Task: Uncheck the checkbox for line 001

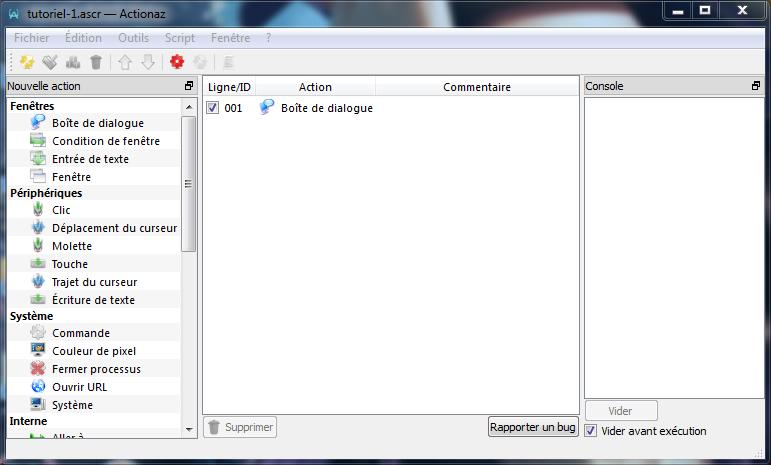Action: [213, 108]
